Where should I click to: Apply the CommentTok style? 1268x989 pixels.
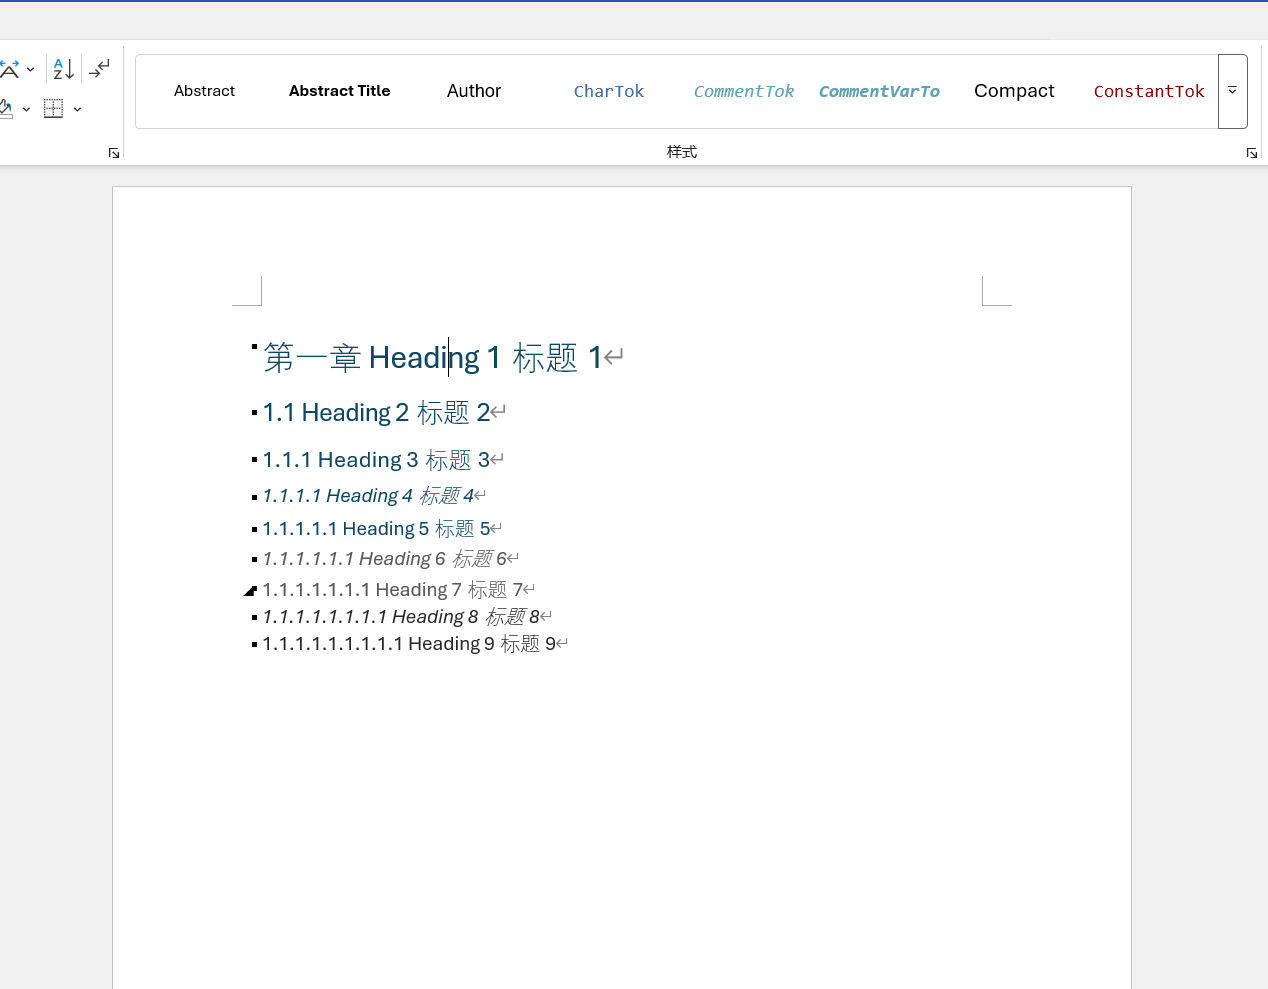pos(744,91)
